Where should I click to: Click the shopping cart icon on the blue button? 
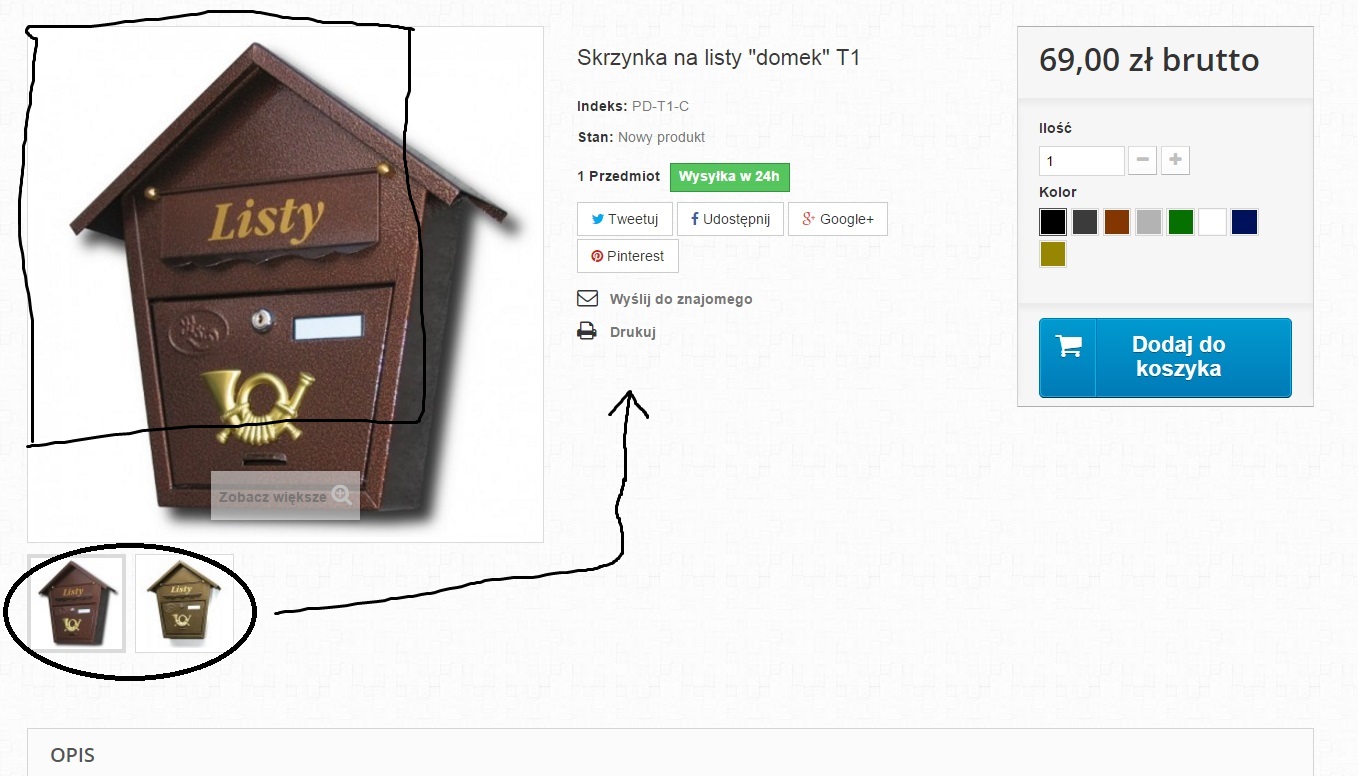(x=1068, y=347)
